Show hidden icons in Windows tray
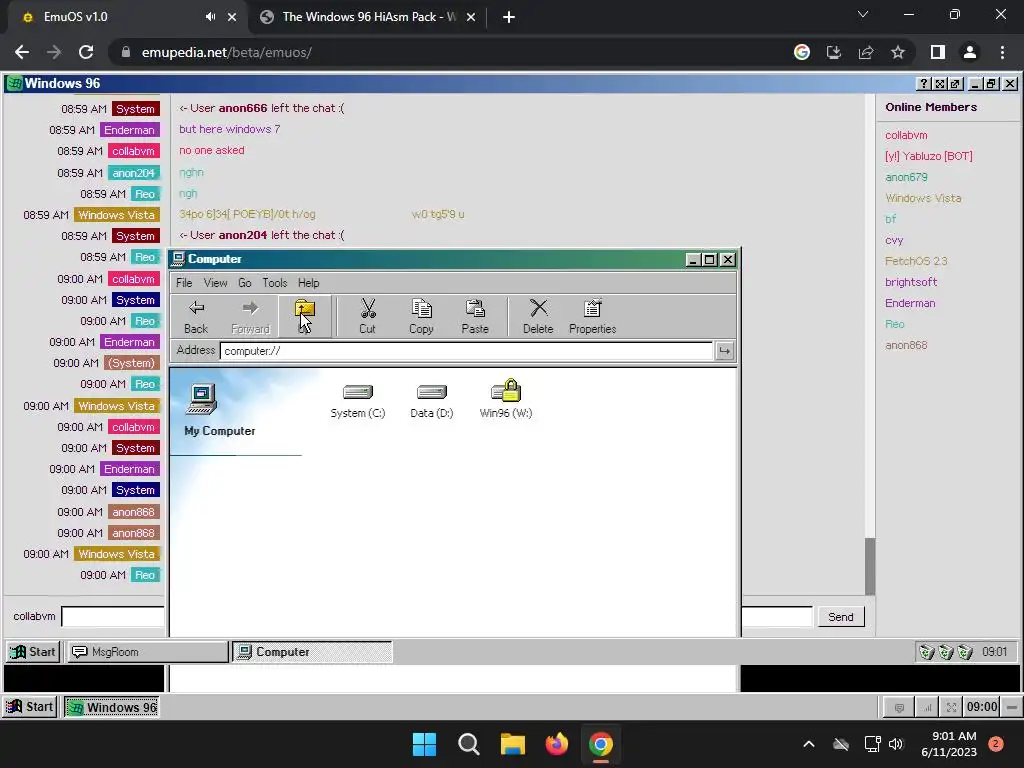The height and width of the screenshot is (768, 1024). [x=808, y=744]
